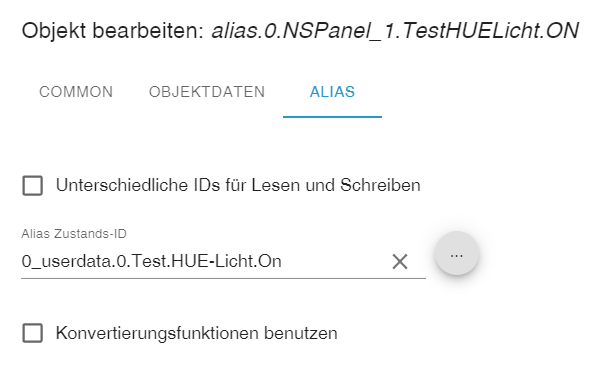Click the underline below the Alias Zustands-ID field
Viewport: 599px width, 390px height.
click(223, 278)
